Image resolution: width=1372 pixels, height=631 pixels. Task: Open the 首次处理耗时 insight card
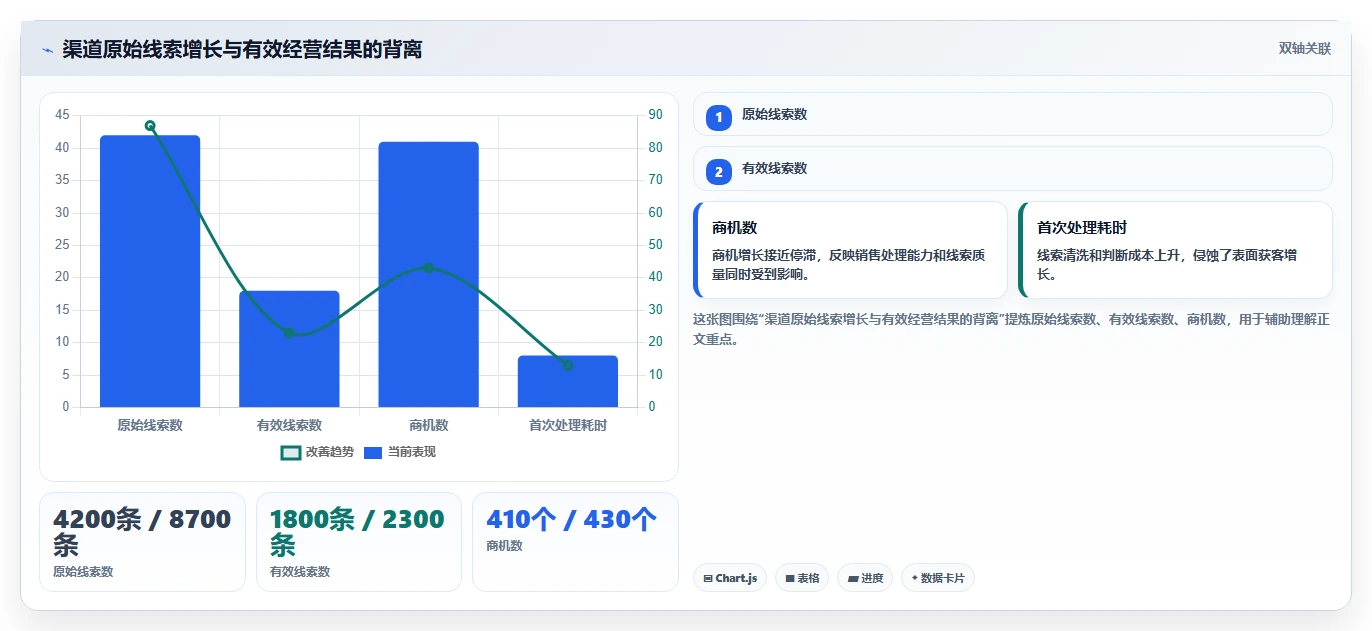[x=1175, y=250]
